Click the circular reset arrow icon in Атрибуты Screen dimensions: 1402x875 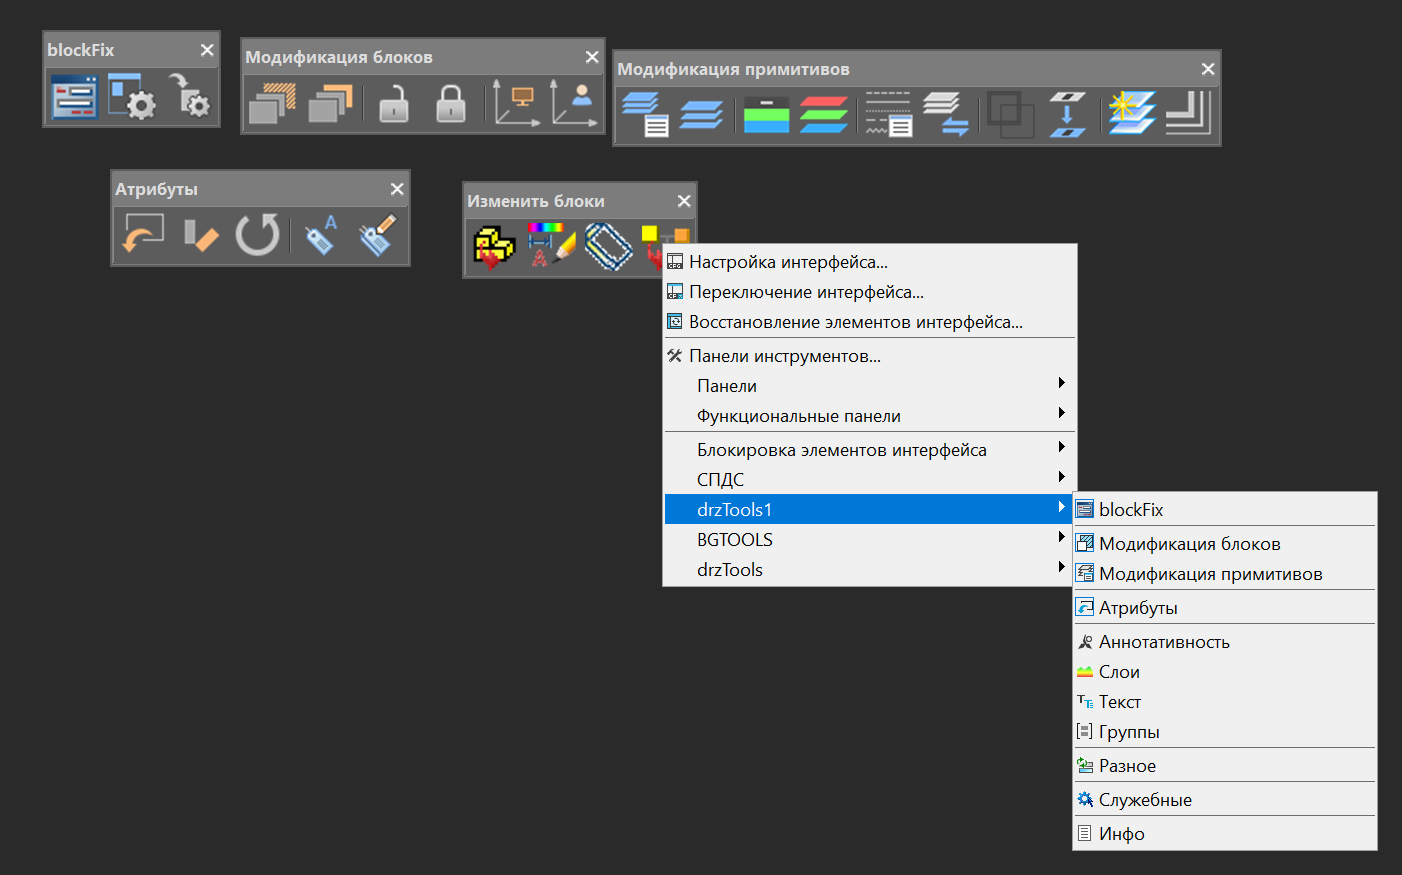click(257, 236)
